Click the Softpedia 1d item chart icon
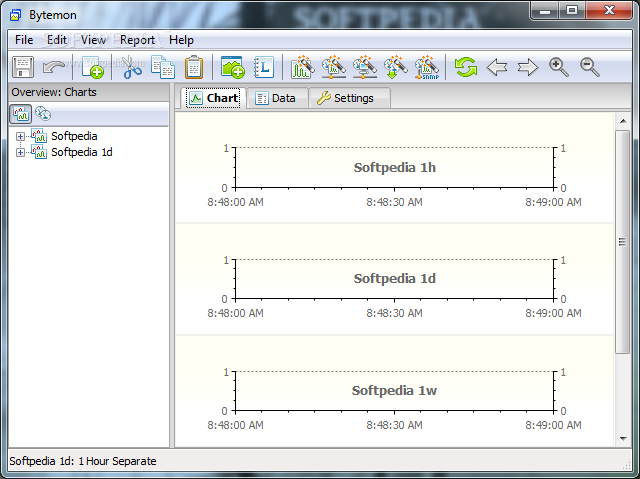The image size is (640, 479). point(39,152)
